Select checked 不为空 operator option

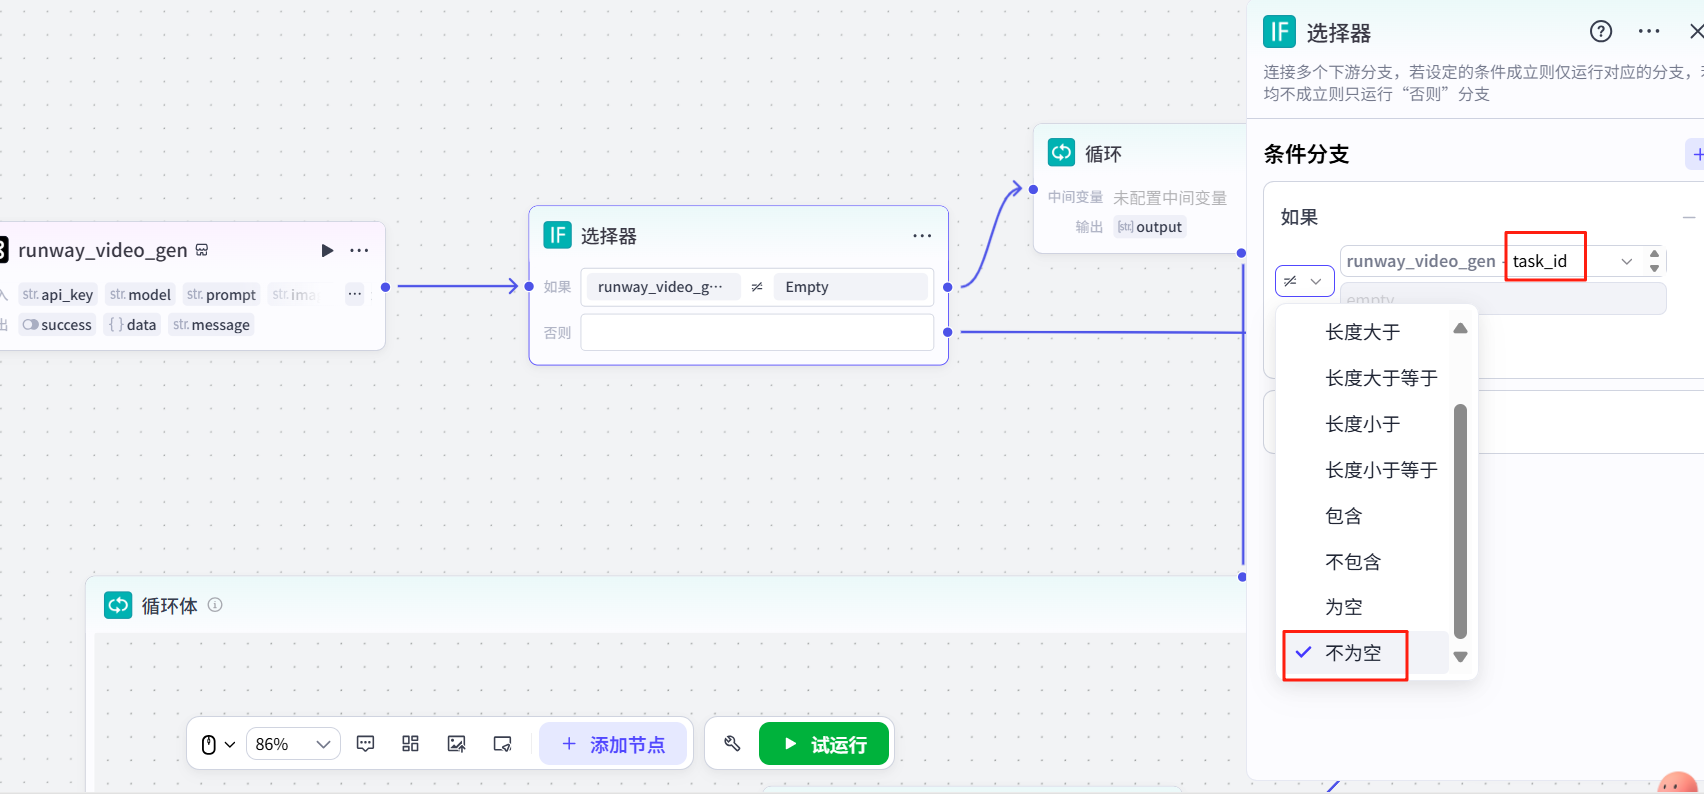pyautogui.click(x=1365, y=653)
